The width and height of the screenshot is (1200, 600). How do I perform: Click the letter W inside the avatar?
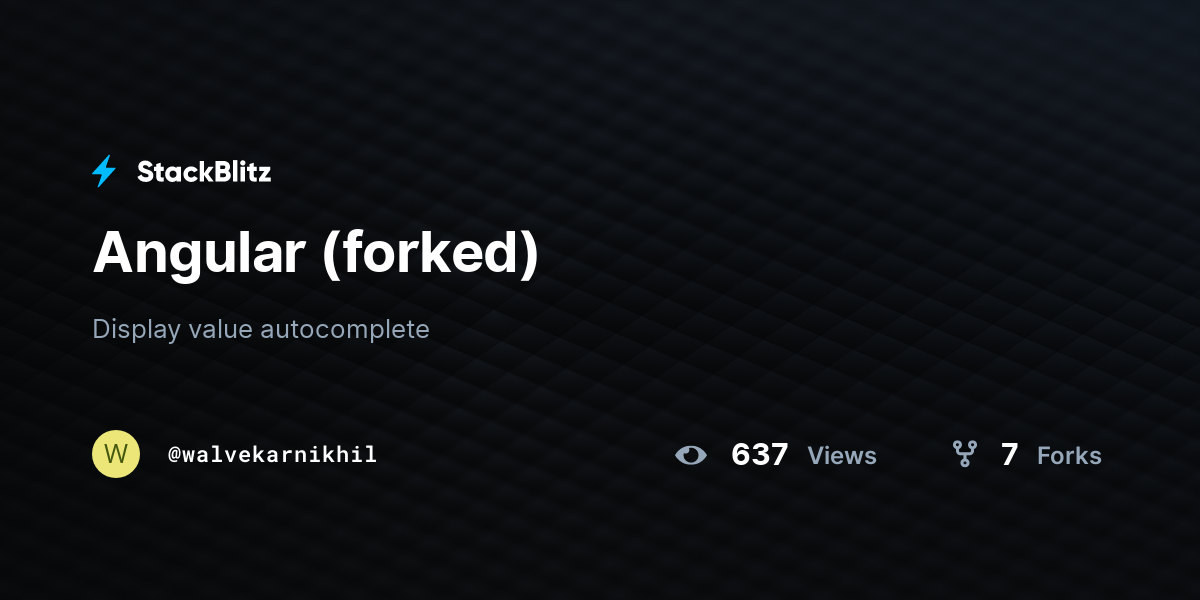click(116, 454)
